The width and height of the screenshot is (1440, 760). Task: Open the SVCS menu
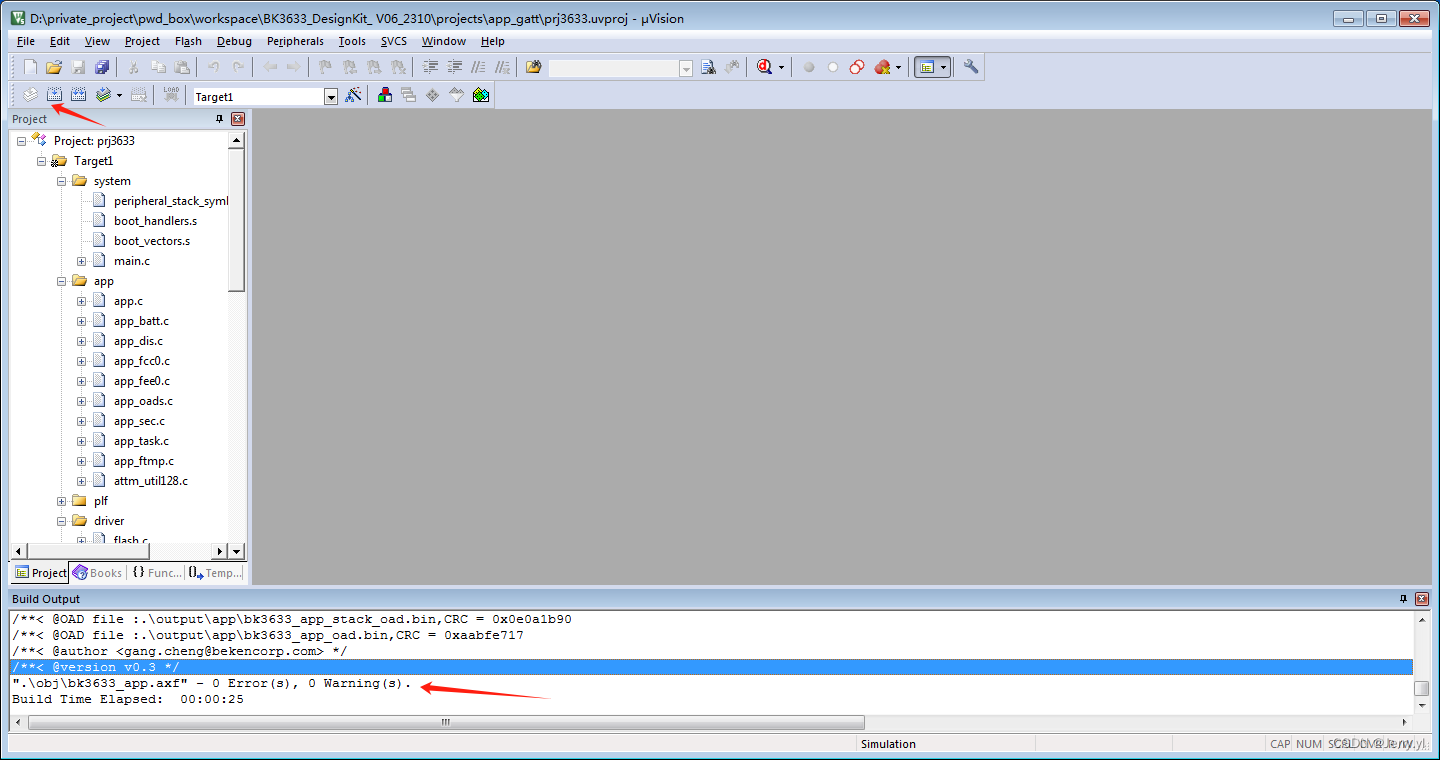tap(394, 41)
